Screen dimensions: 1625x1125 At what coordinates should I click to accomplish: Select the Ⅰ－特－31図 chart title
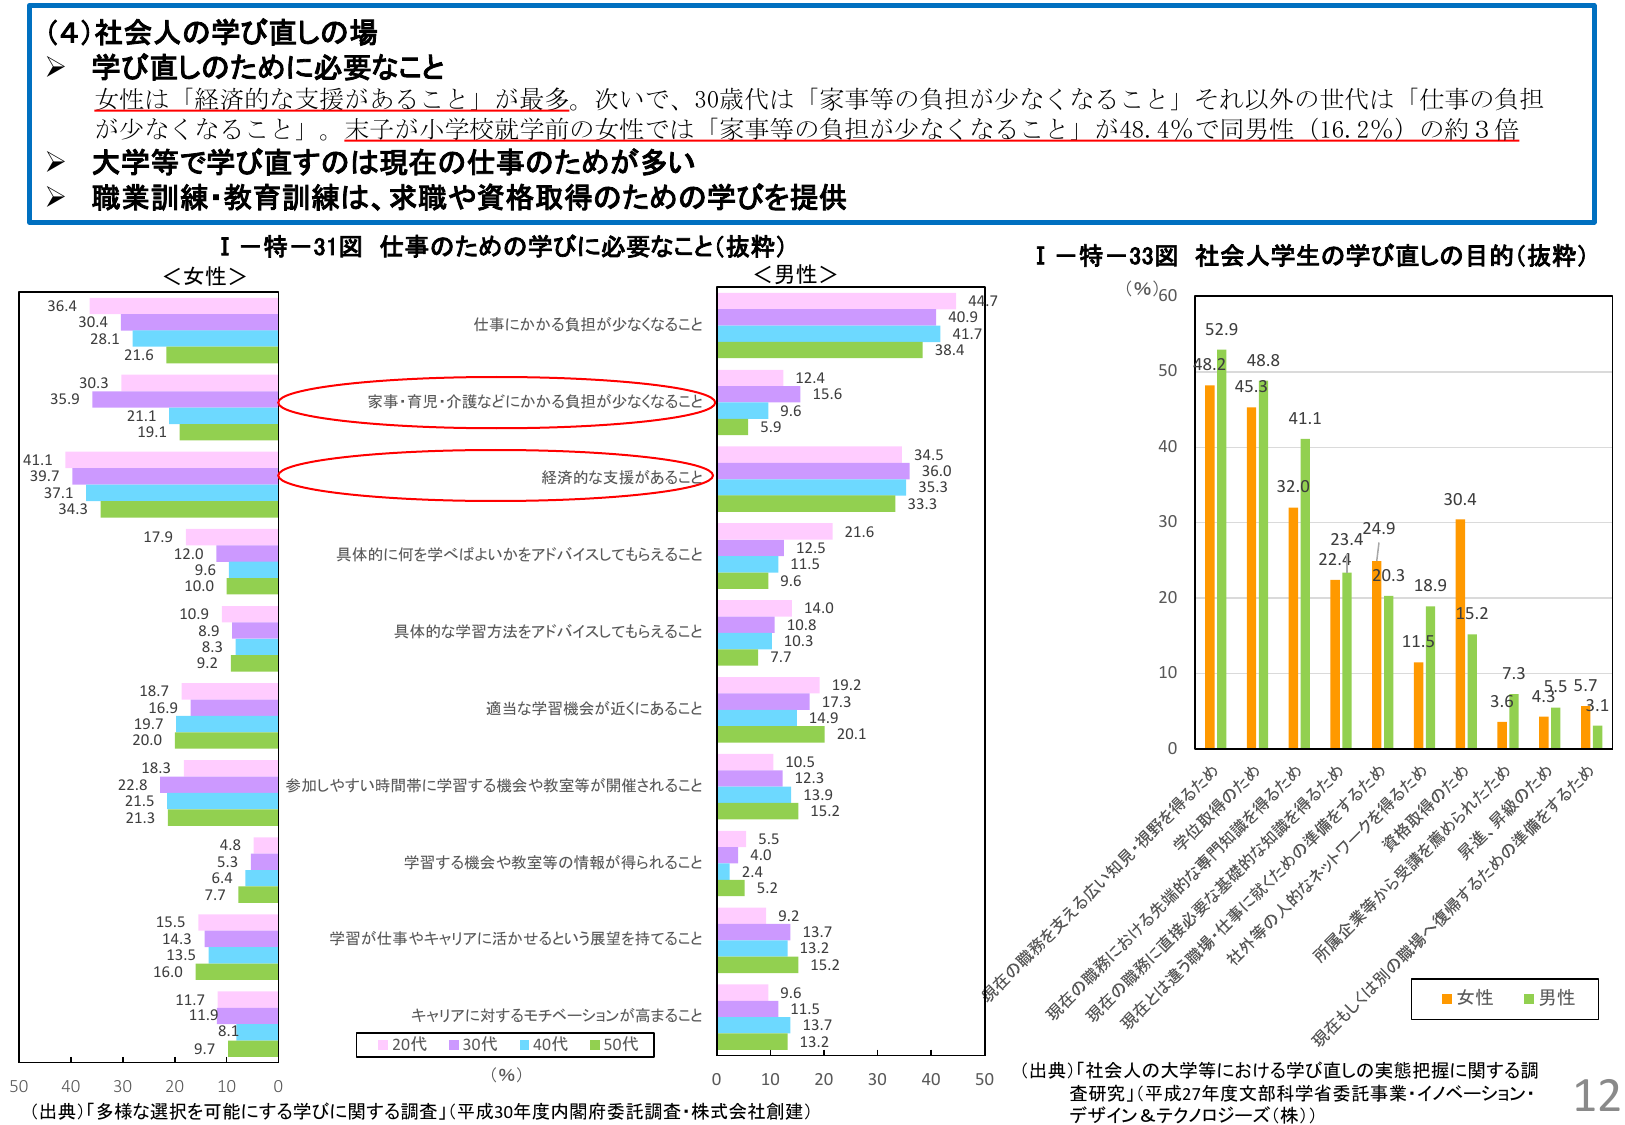click(x=502, y=247)
